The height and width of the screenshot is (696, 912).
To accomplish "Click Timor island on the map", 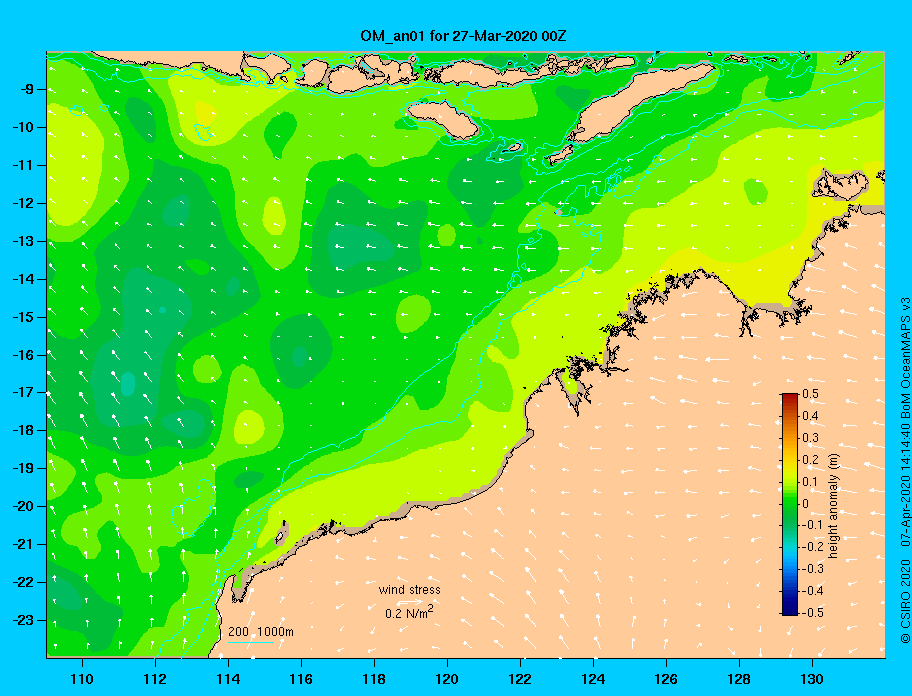I will point(631,108).
